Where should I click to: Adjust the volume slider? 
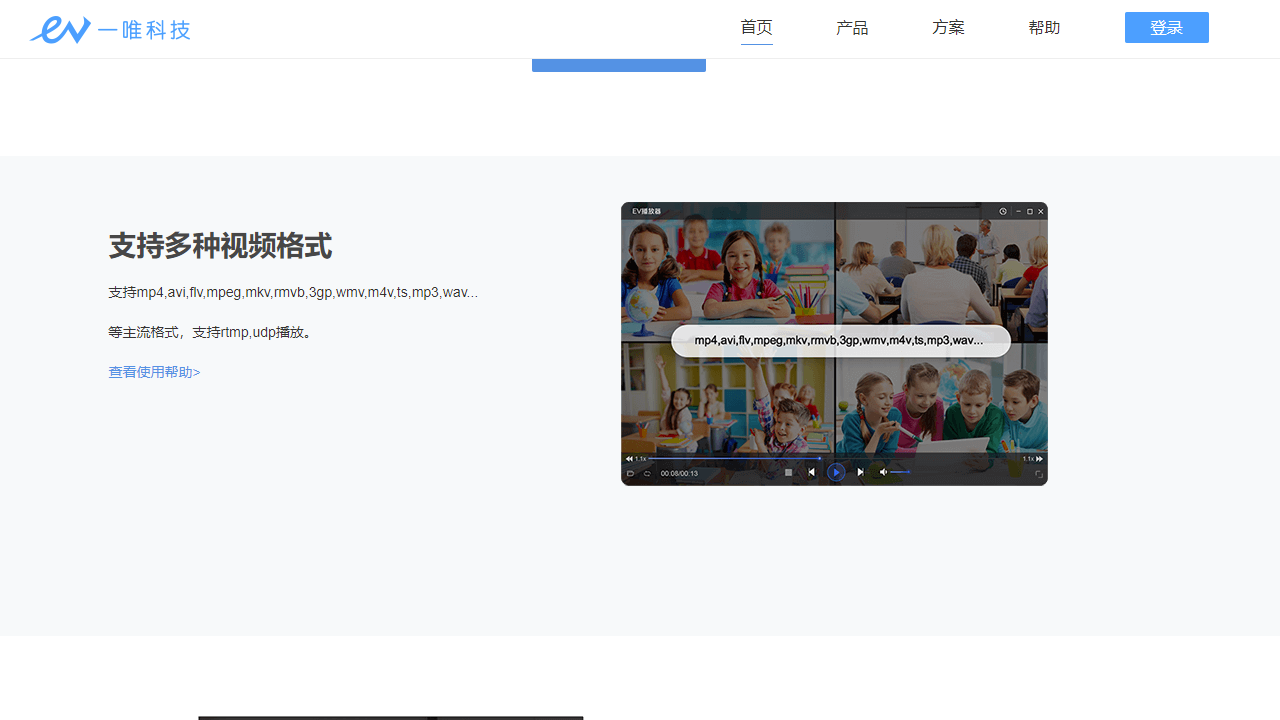point(898,472)
